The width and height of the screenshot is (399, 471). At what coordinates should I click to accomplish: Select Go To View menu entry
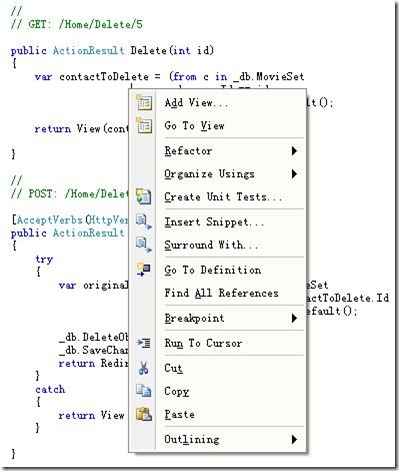[218, 126]
